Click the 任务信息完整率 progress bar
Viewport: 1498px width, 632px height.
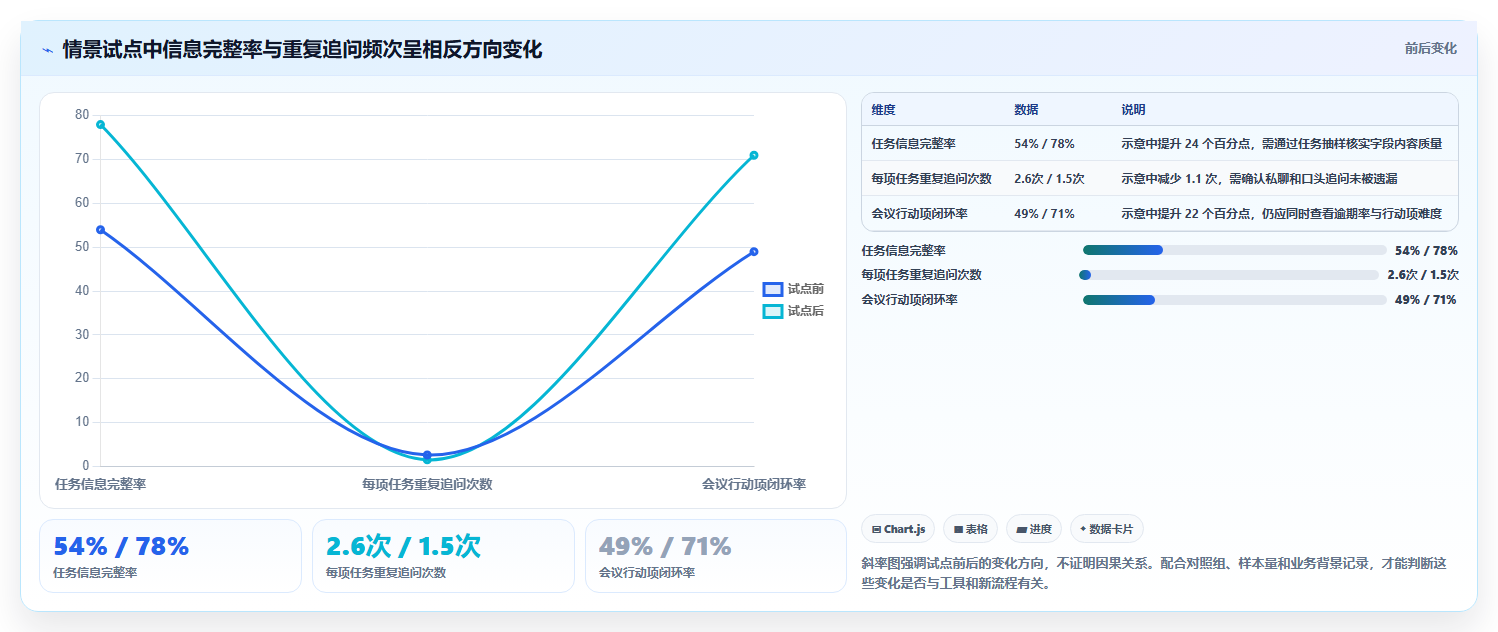1234,250
